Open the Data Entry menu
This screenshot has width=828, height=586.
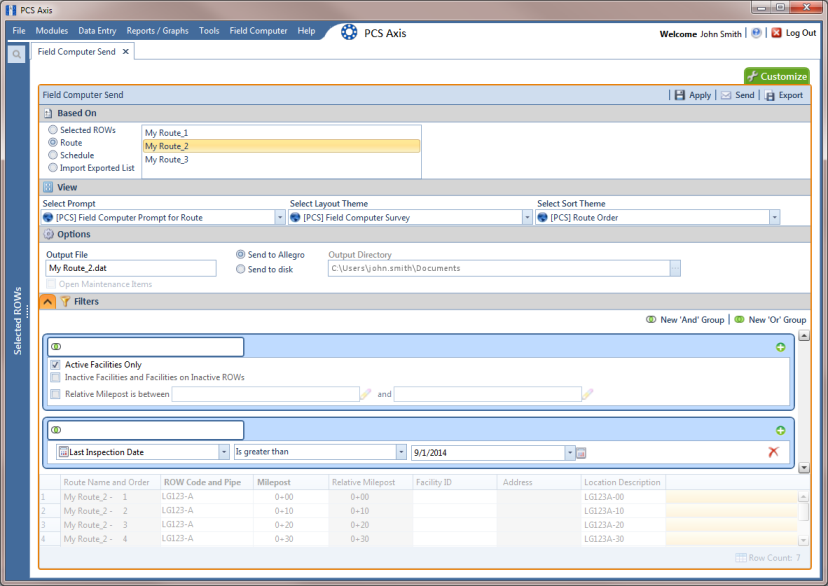click(97, 31)
